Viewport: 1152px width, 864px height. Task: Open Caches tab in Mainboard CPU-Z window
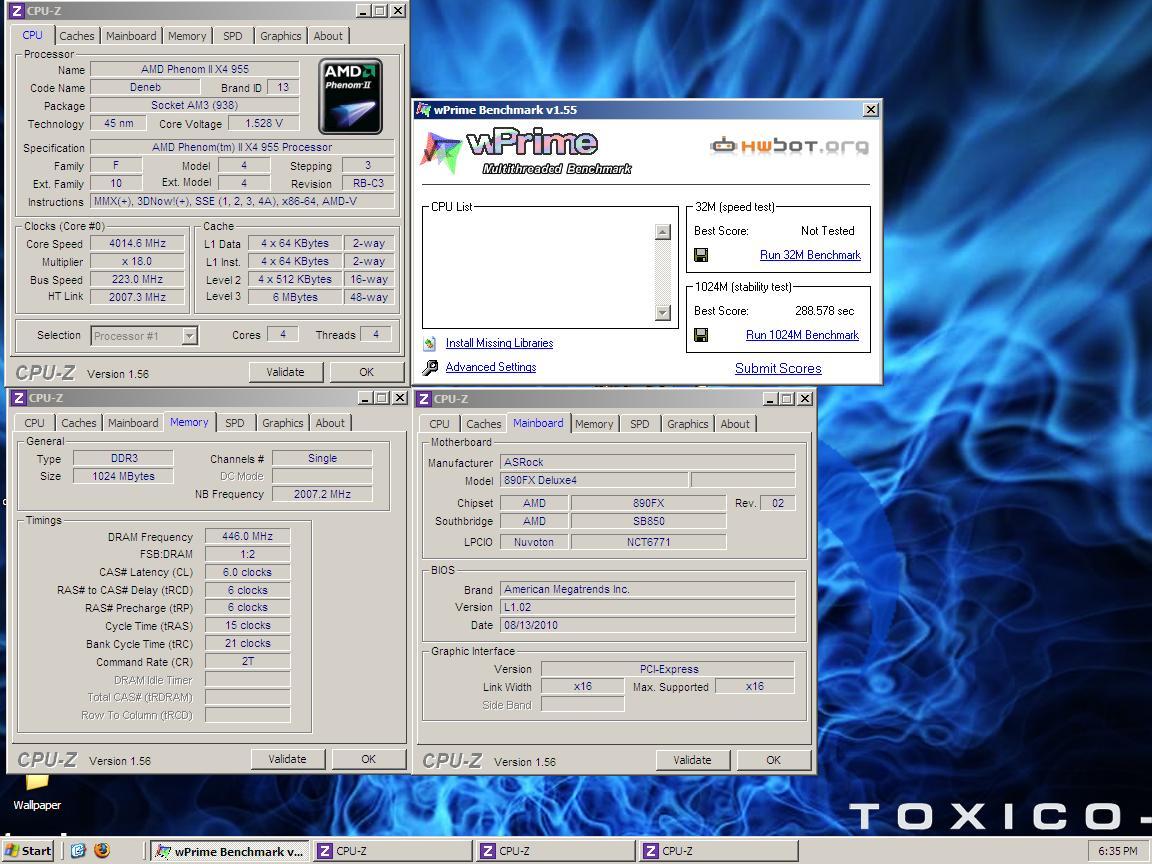(483, 424)
